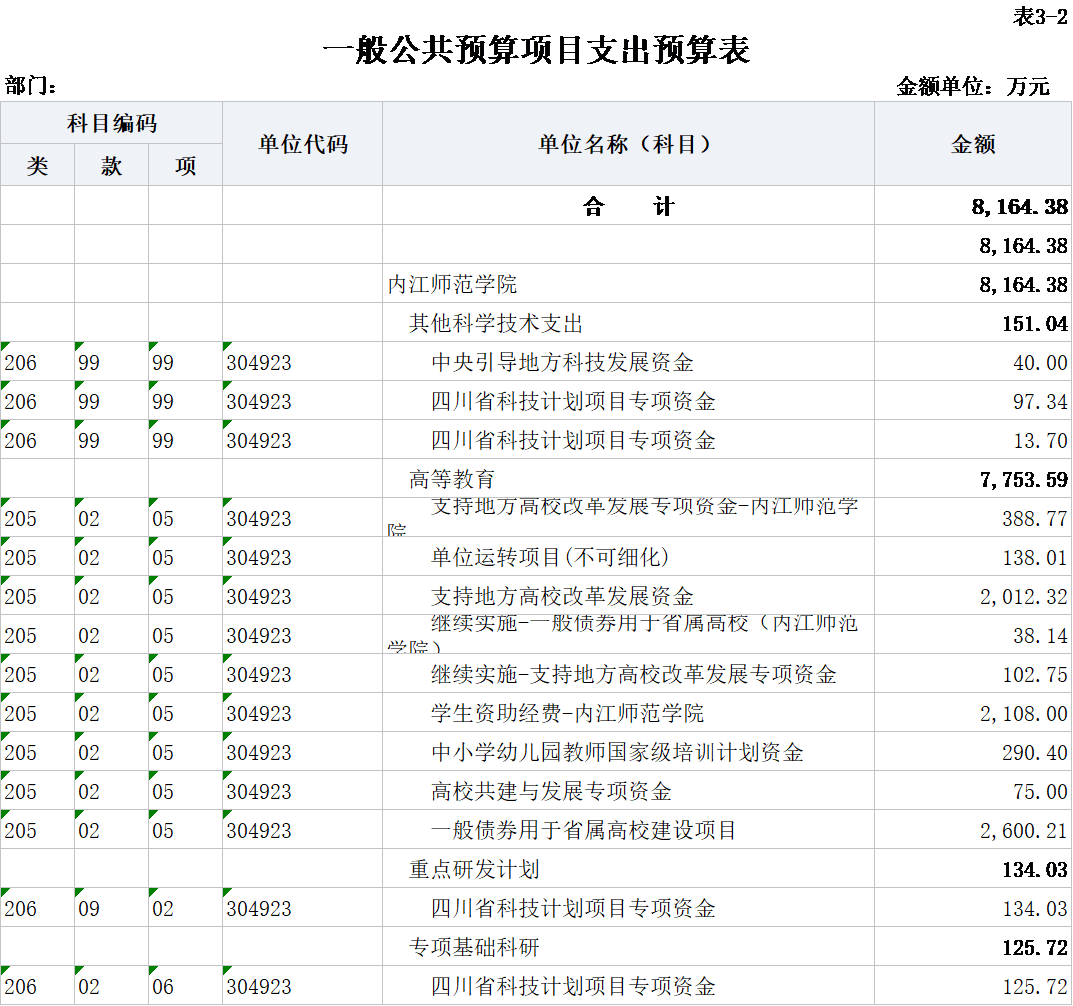Select the 单位代码 column header
1073x1006 pixels.
click(302, 144)
